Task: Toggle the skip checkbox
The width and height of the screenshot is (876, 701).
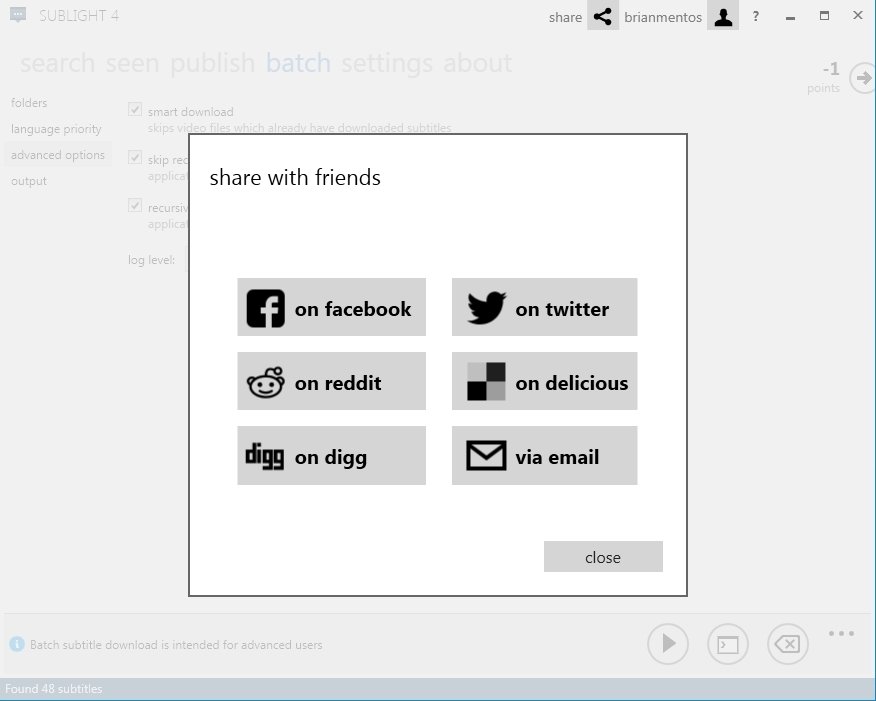Action: [x=135, y=157]
